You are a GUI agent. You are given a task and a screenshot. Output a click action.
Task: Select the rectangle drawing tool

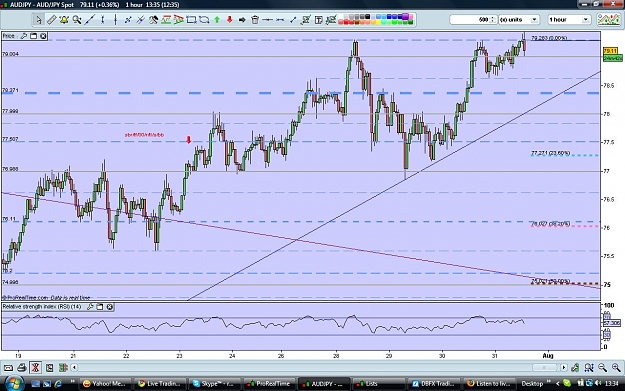pyautogui.click(x=191, y=20)
